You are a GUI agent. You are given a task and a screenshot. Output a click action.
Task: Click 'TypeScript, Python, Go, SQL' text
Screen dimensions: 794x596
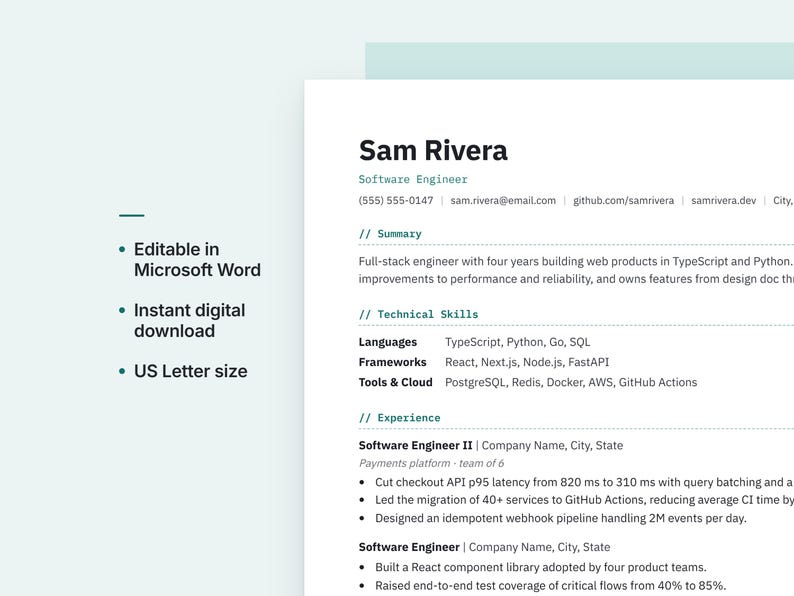(518, 342)
